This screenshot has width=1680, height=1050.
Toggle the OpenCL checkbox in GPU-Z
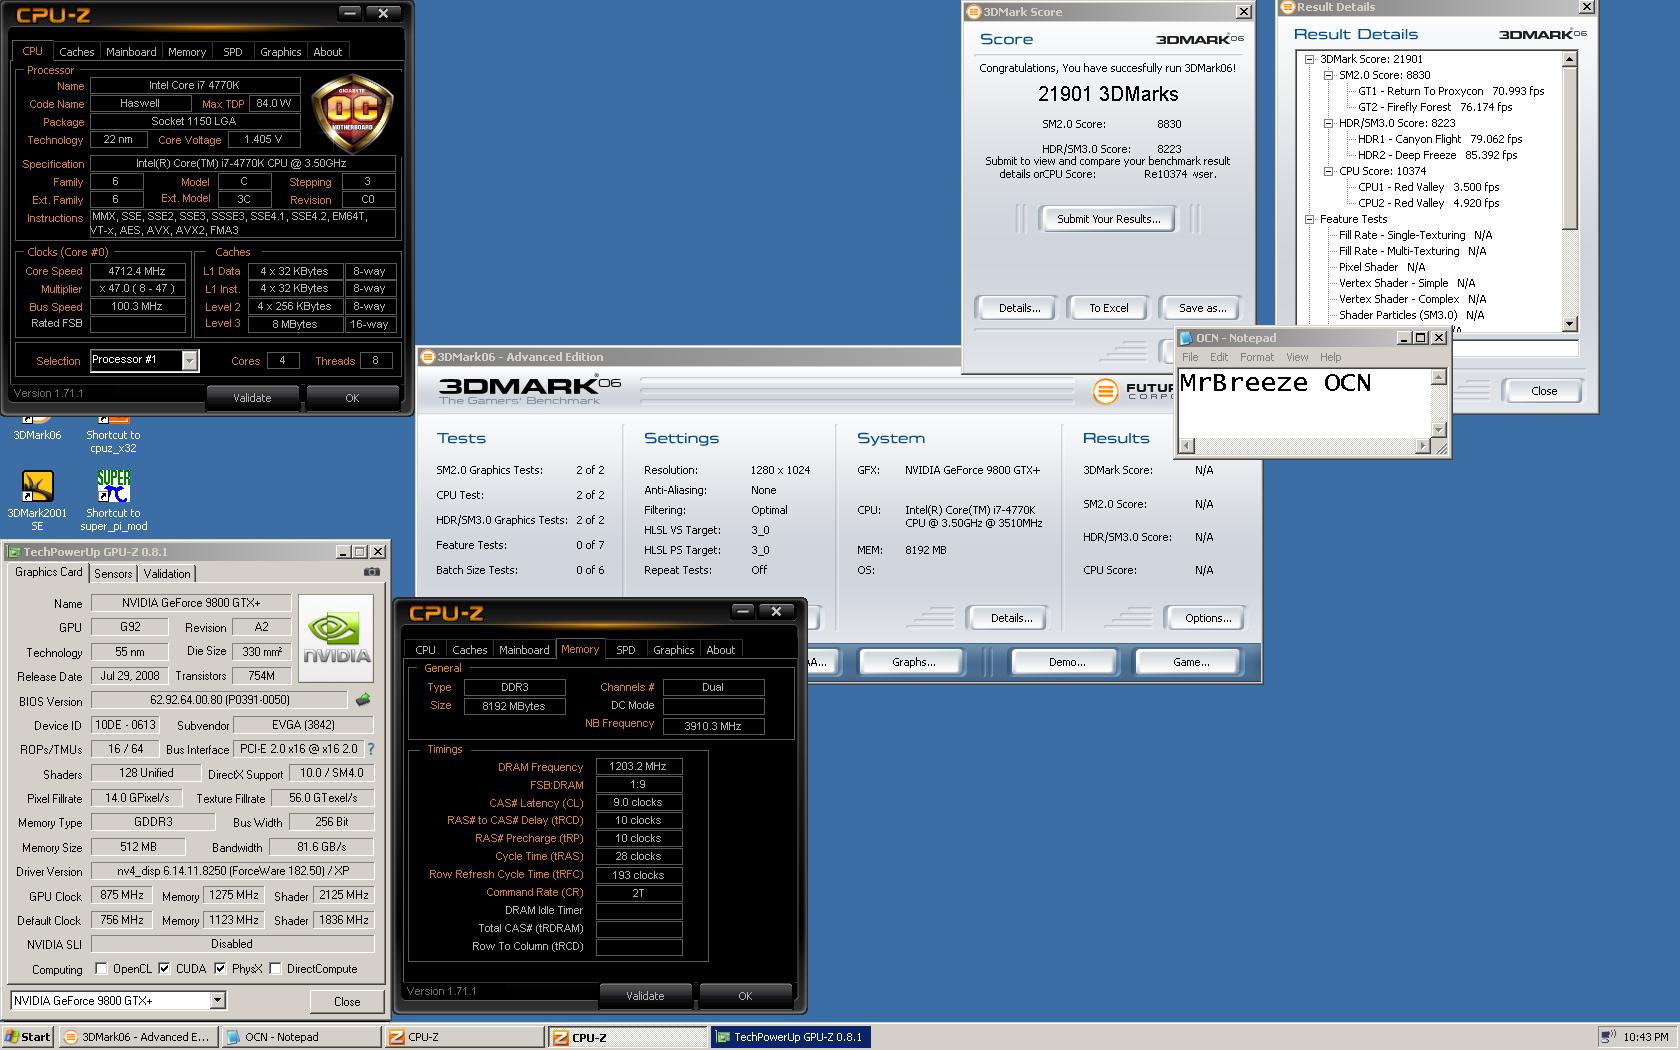tap(102, 969)
